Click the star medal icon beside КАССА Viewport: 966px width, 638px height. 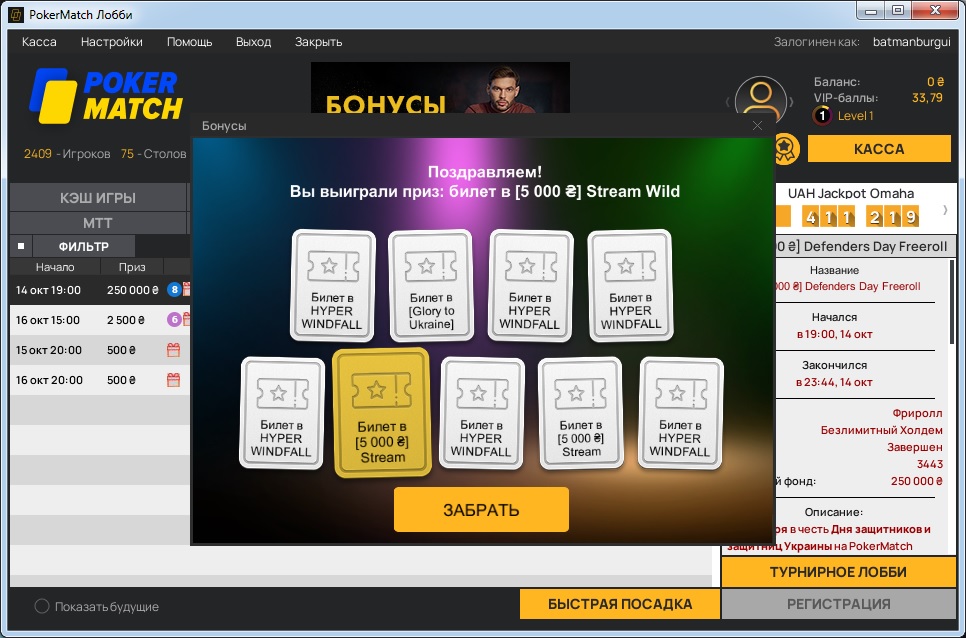coord(785,149)
